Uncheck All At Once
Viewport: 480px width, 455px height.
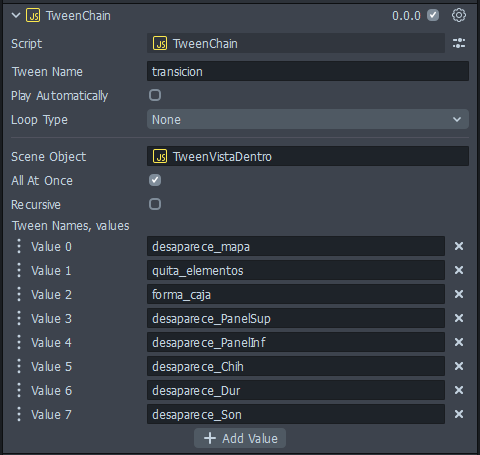(x=155, y=180)
